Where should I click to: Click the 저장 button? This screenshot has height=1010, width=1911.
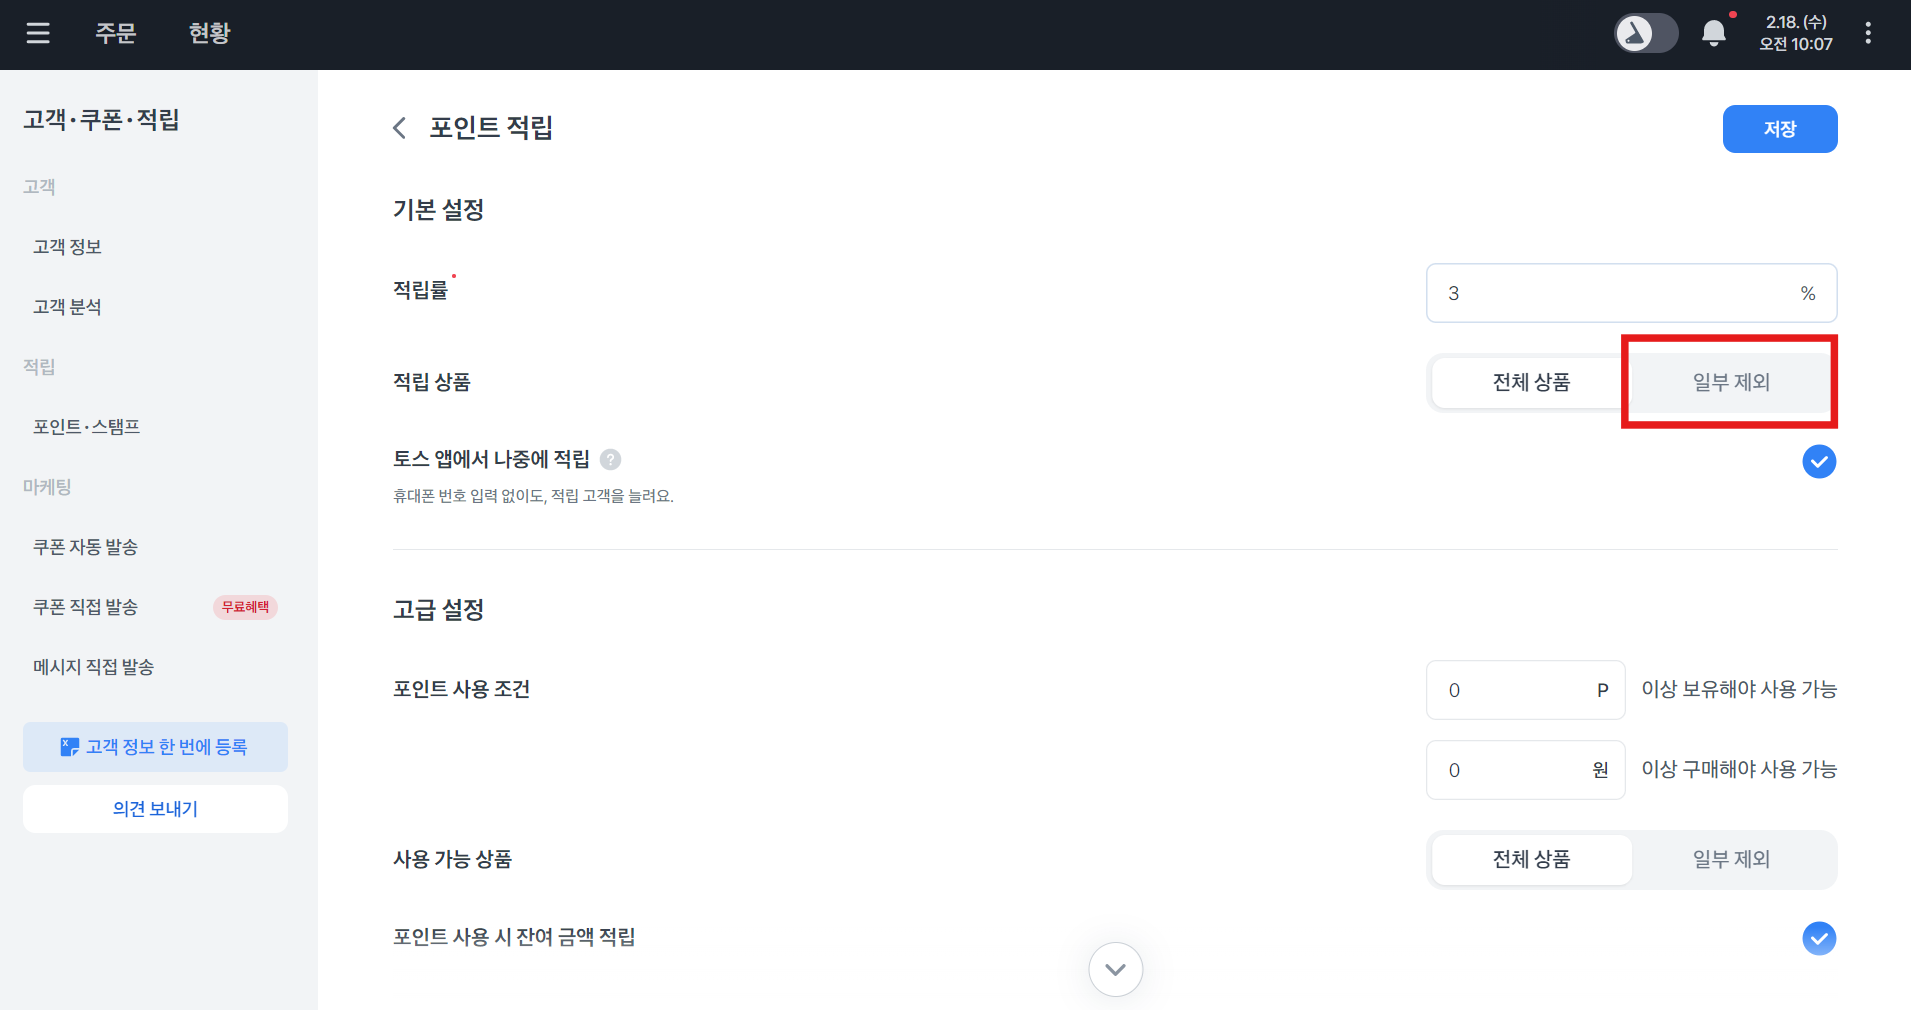click(x=1779, y=129)
